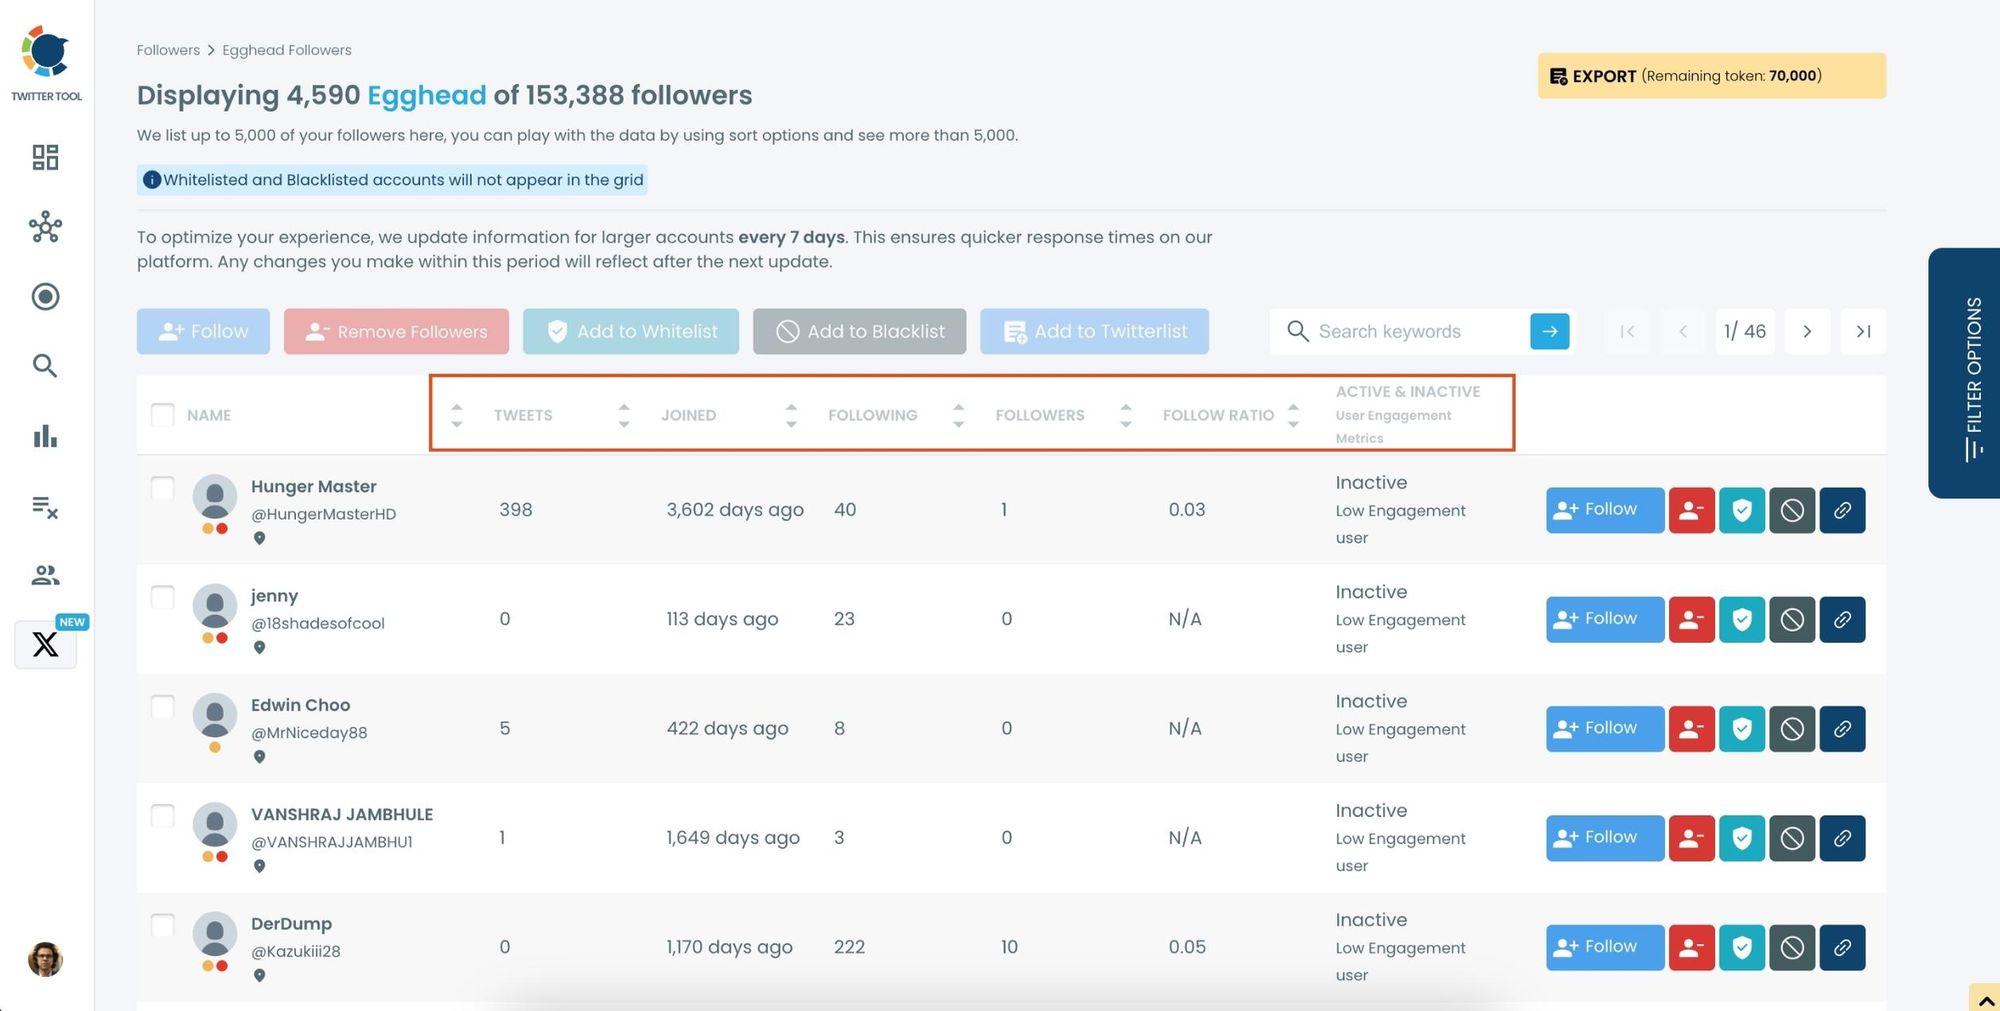Sort Tweets column descending with down arrow
2000x1011 pixels.
pos(456,423)
